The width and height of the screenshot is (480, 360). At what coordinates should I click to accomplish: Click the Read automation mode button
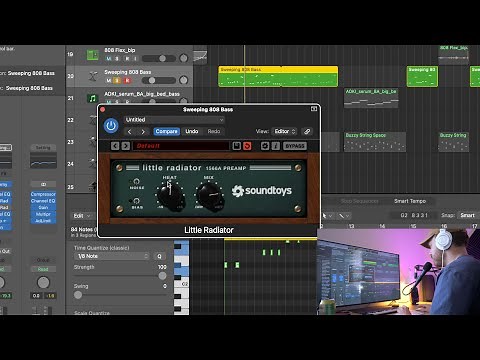(x=43, y=269)
